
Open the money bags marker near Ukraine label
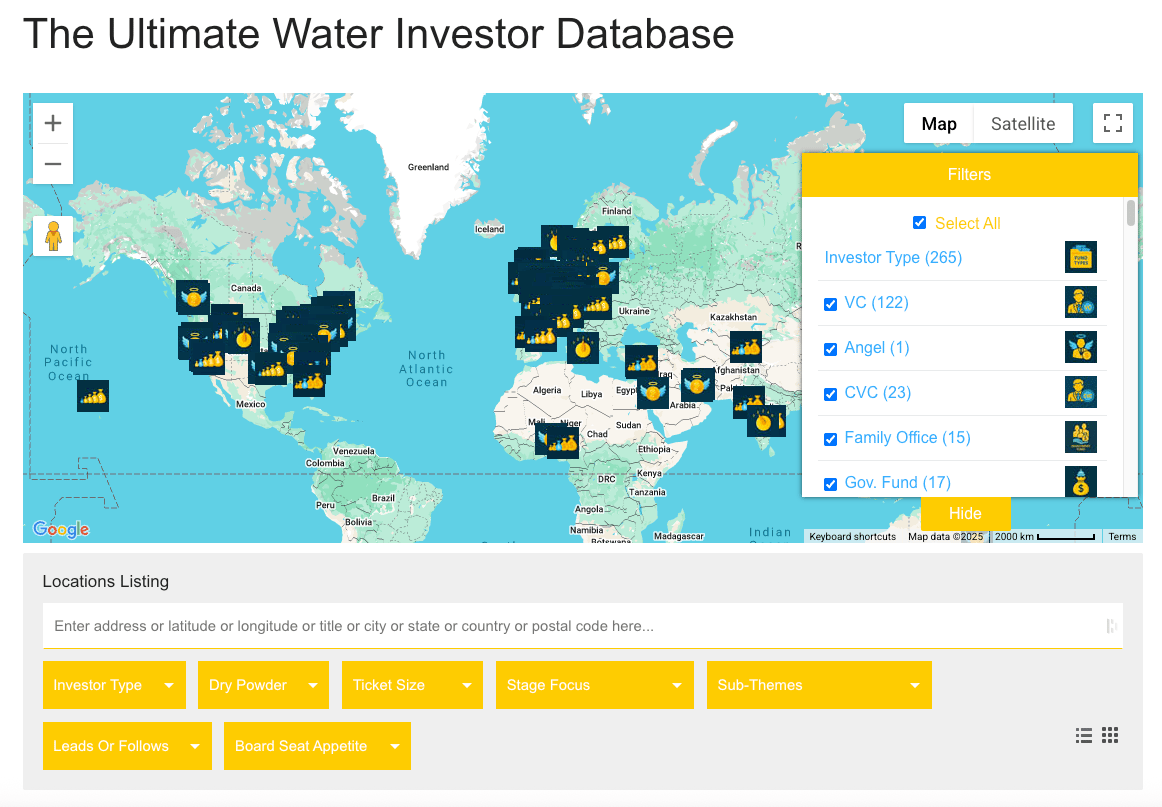(597, 305)
